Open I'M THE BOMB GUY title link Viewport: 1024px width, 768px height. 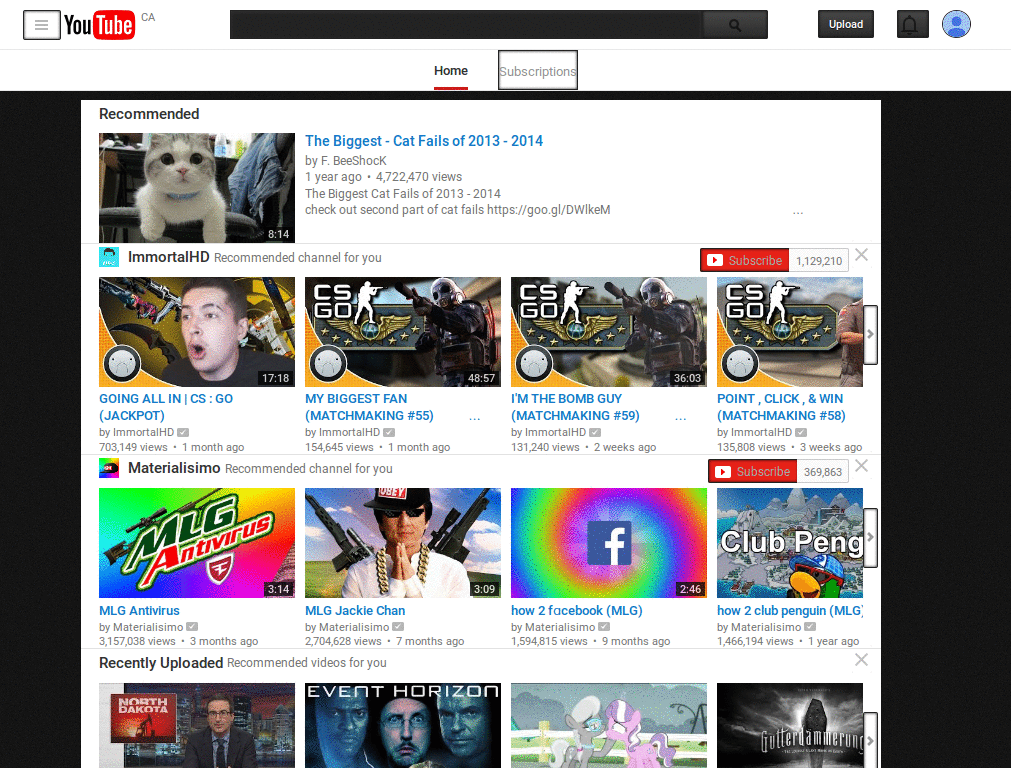(575, 407)
